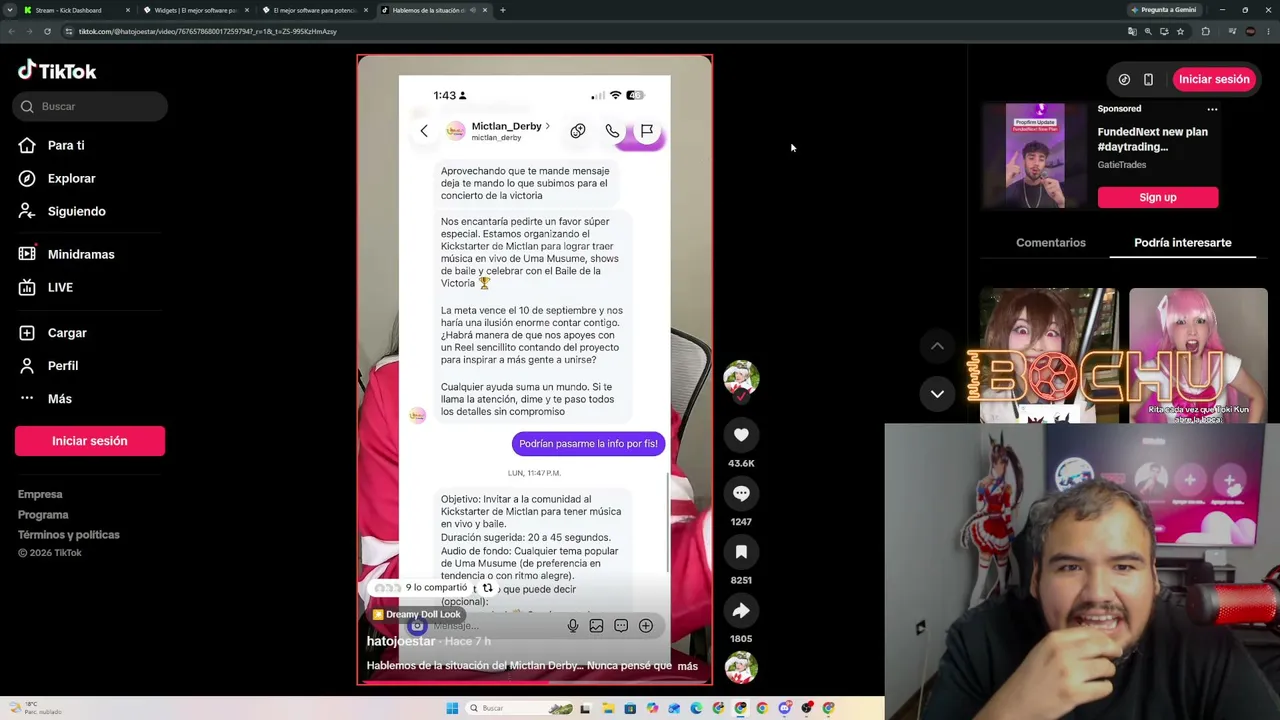Reload the page in the browser
1280x720 pixels.
coord(47,31)
